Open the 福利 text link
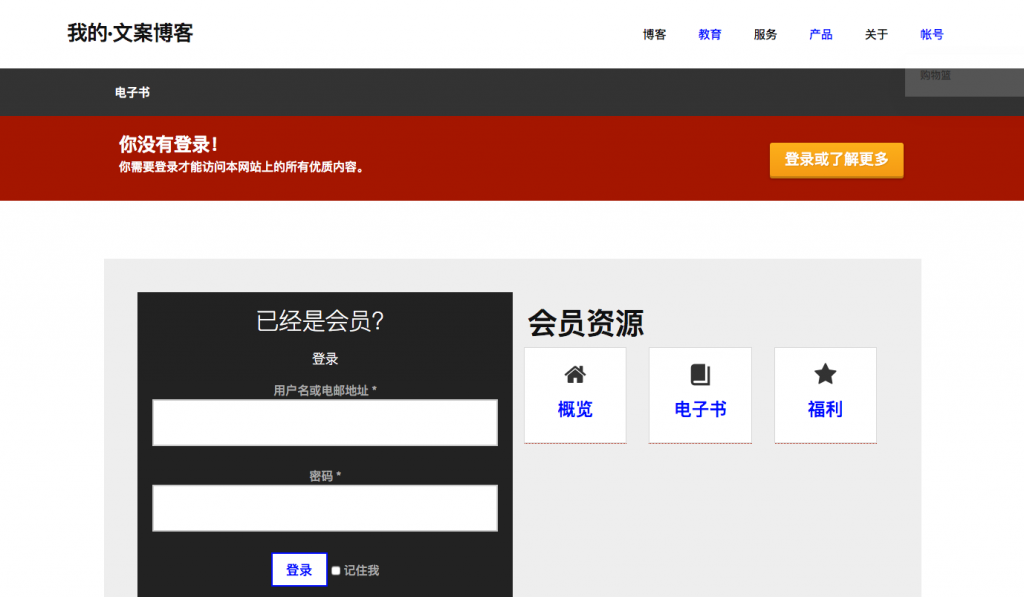 tap(825, 409)
